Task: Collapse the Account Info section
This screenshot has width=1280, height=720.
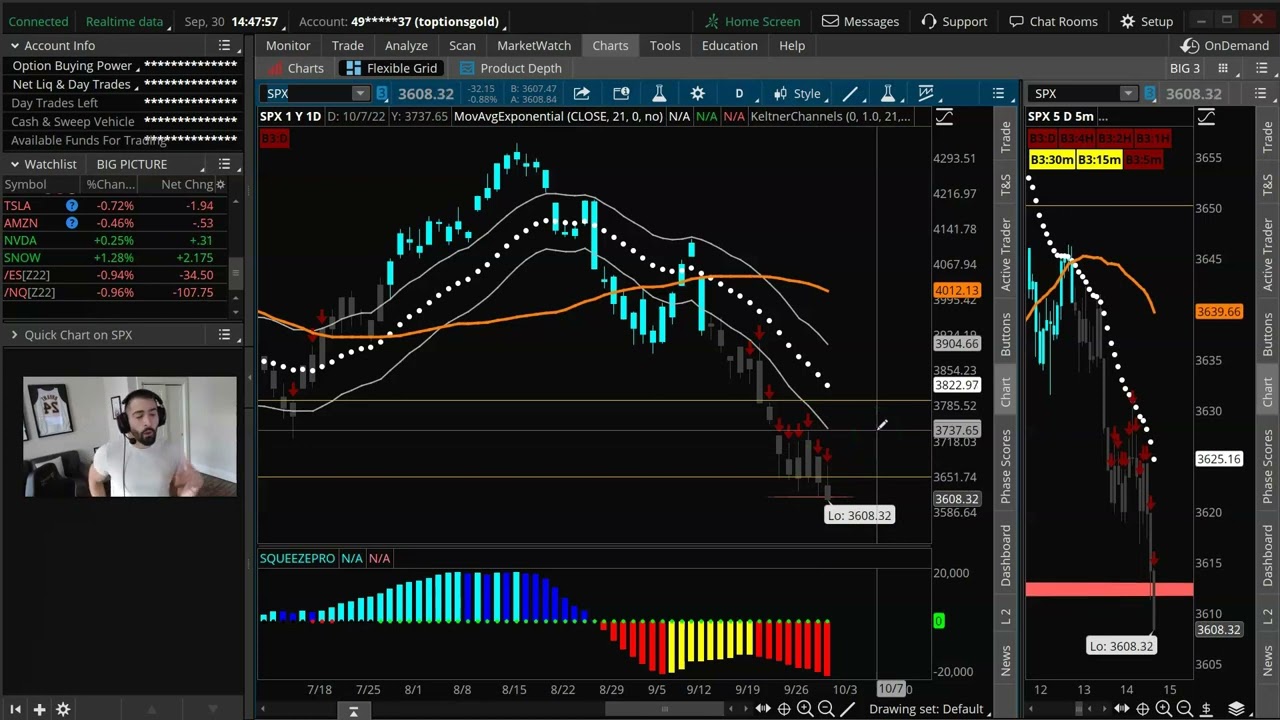Action: click(x=15, y=46)
